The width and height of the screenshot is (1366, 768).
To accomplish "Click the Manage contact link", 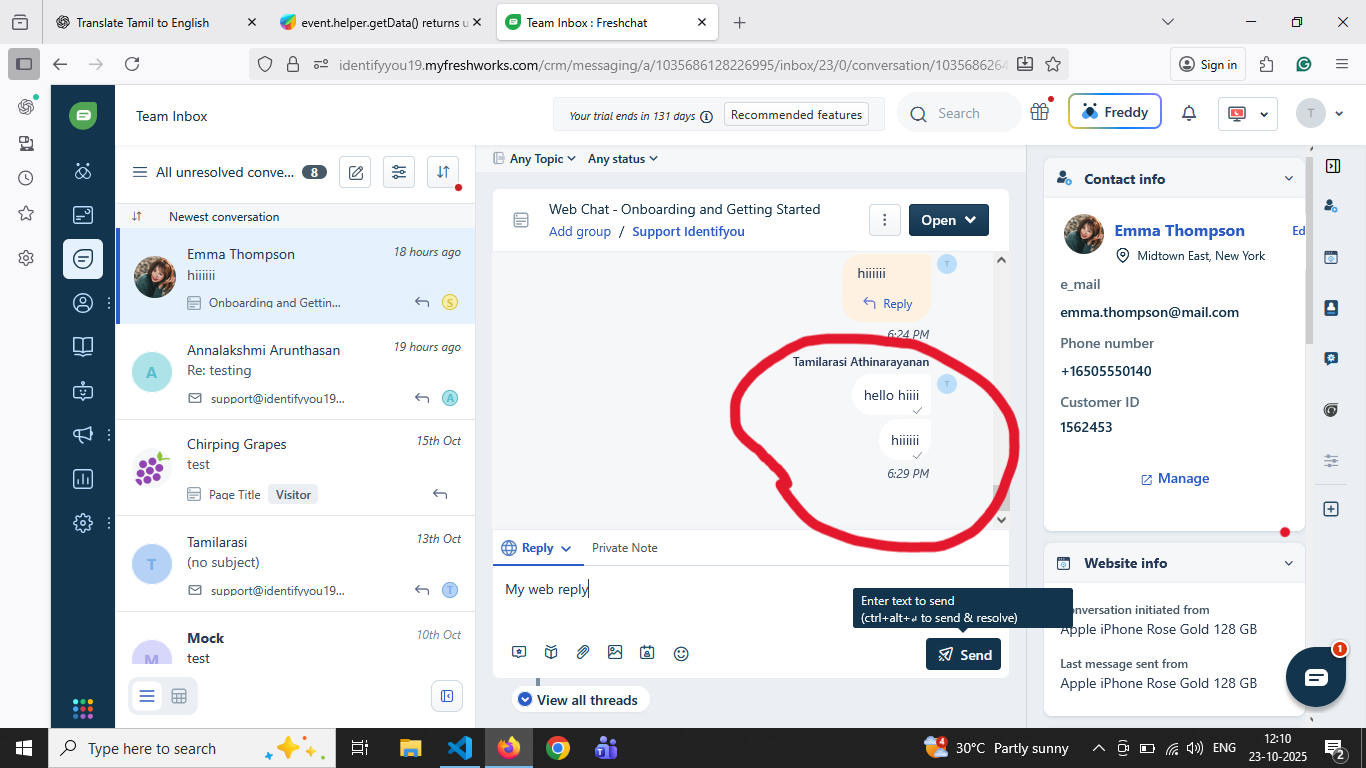I will (x=1175, y=479).
